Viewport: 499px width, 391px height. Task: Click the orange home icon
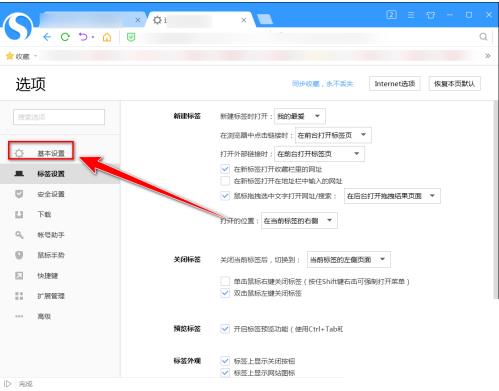[107, 37]
